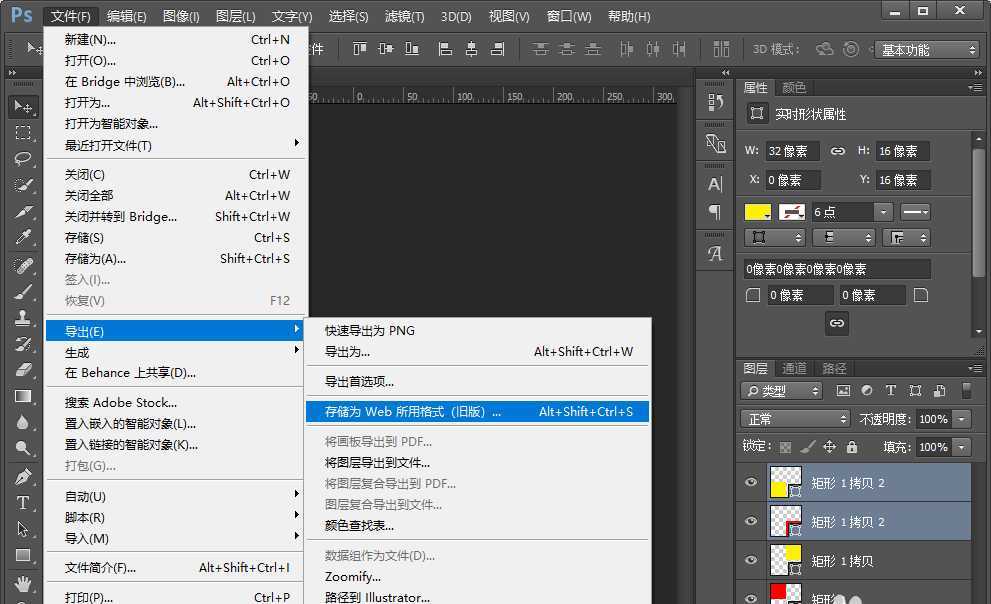The image size is (991, 604).
Task: Hide the 矩形 1 拷贝 layer
Action: pyautogui.click(x=751, y=561)
